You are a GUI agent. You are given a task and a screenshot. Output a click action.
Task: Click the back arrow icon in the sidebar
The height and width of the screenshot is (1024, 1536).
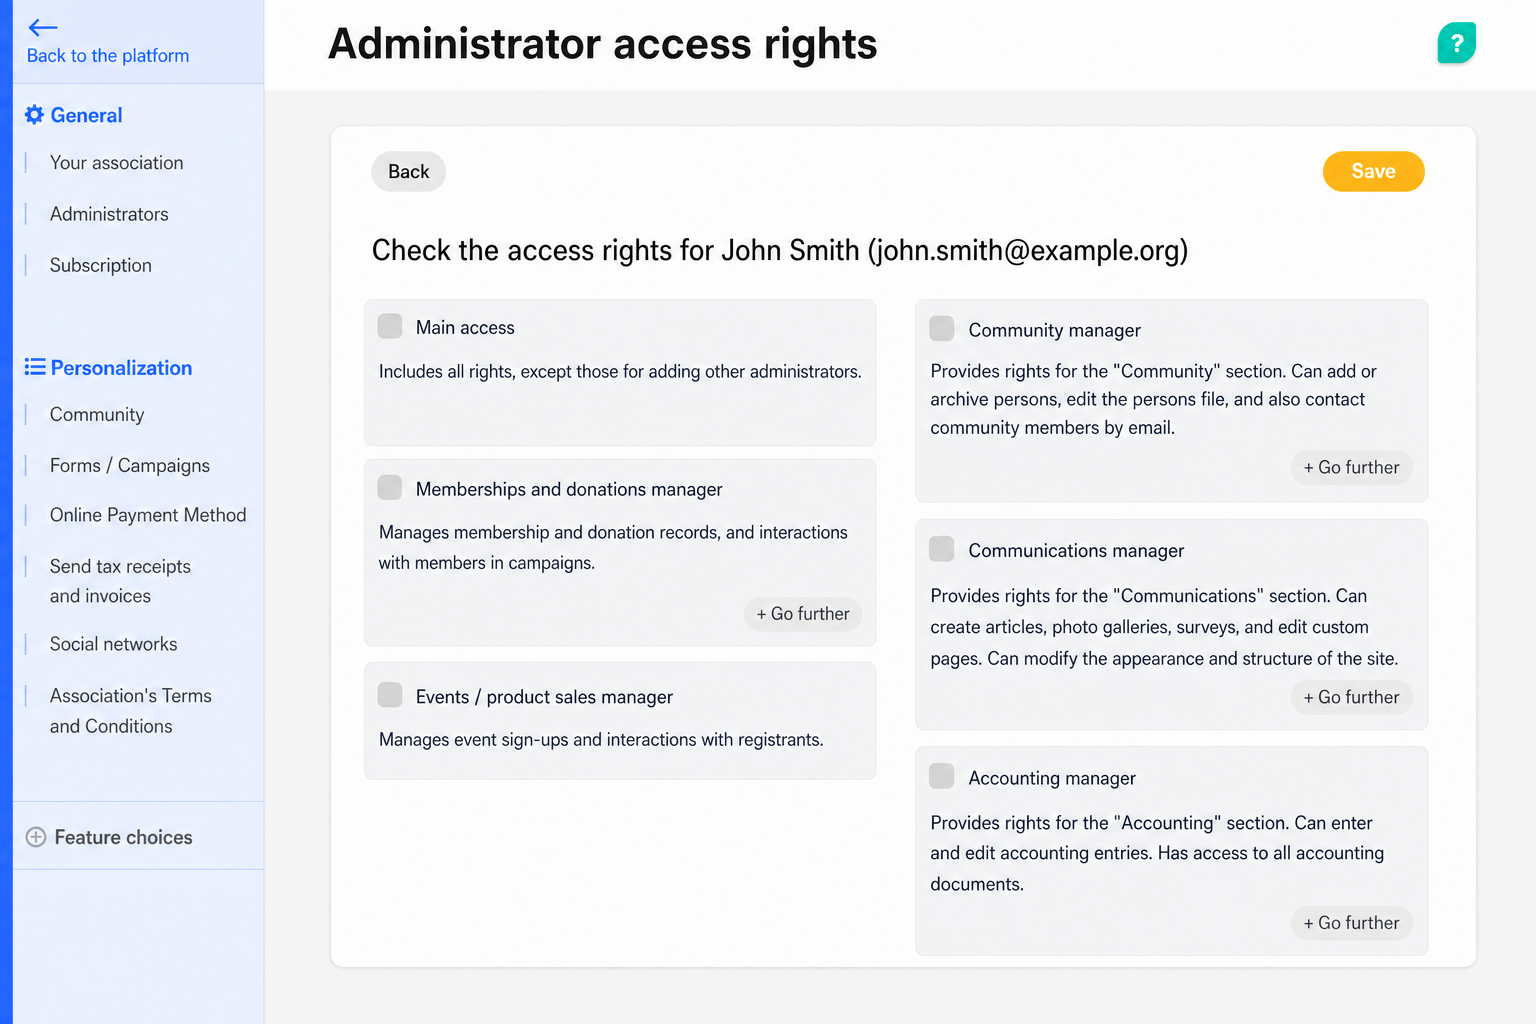click(x=43, y=27)
